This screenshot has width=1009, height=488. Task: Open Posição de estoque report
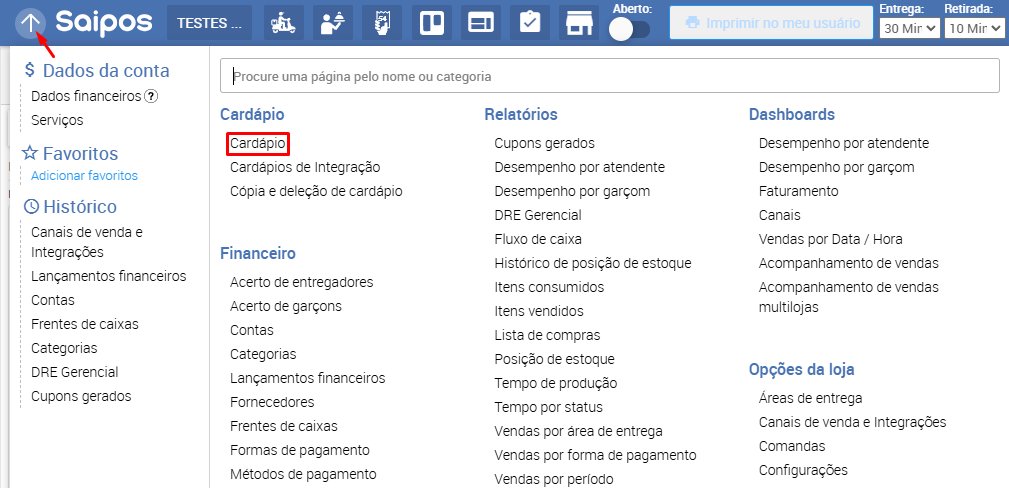tap(555, 359)
